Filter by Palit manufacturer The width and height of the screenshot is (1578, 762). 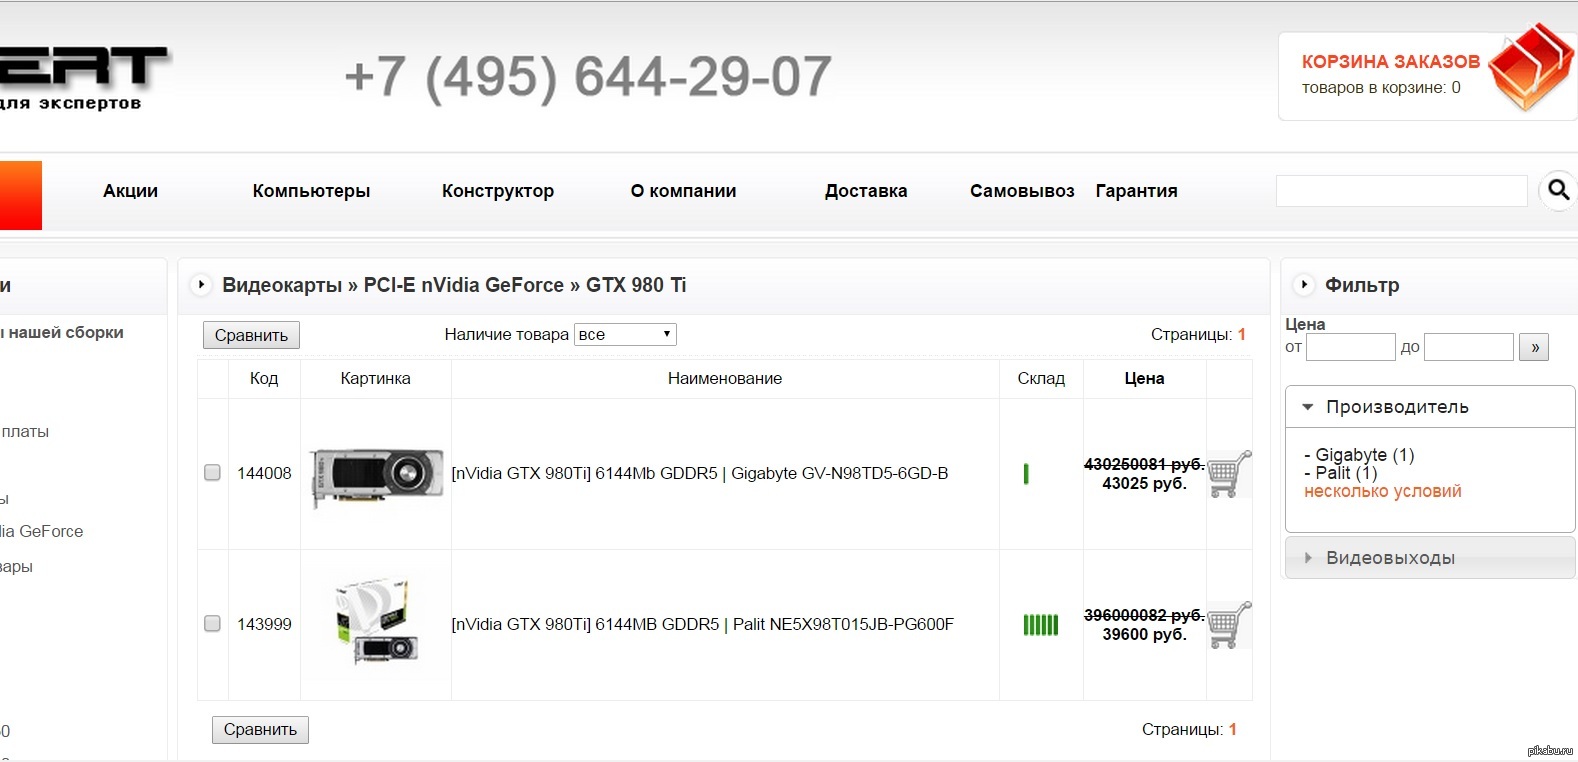(1341, 473)
